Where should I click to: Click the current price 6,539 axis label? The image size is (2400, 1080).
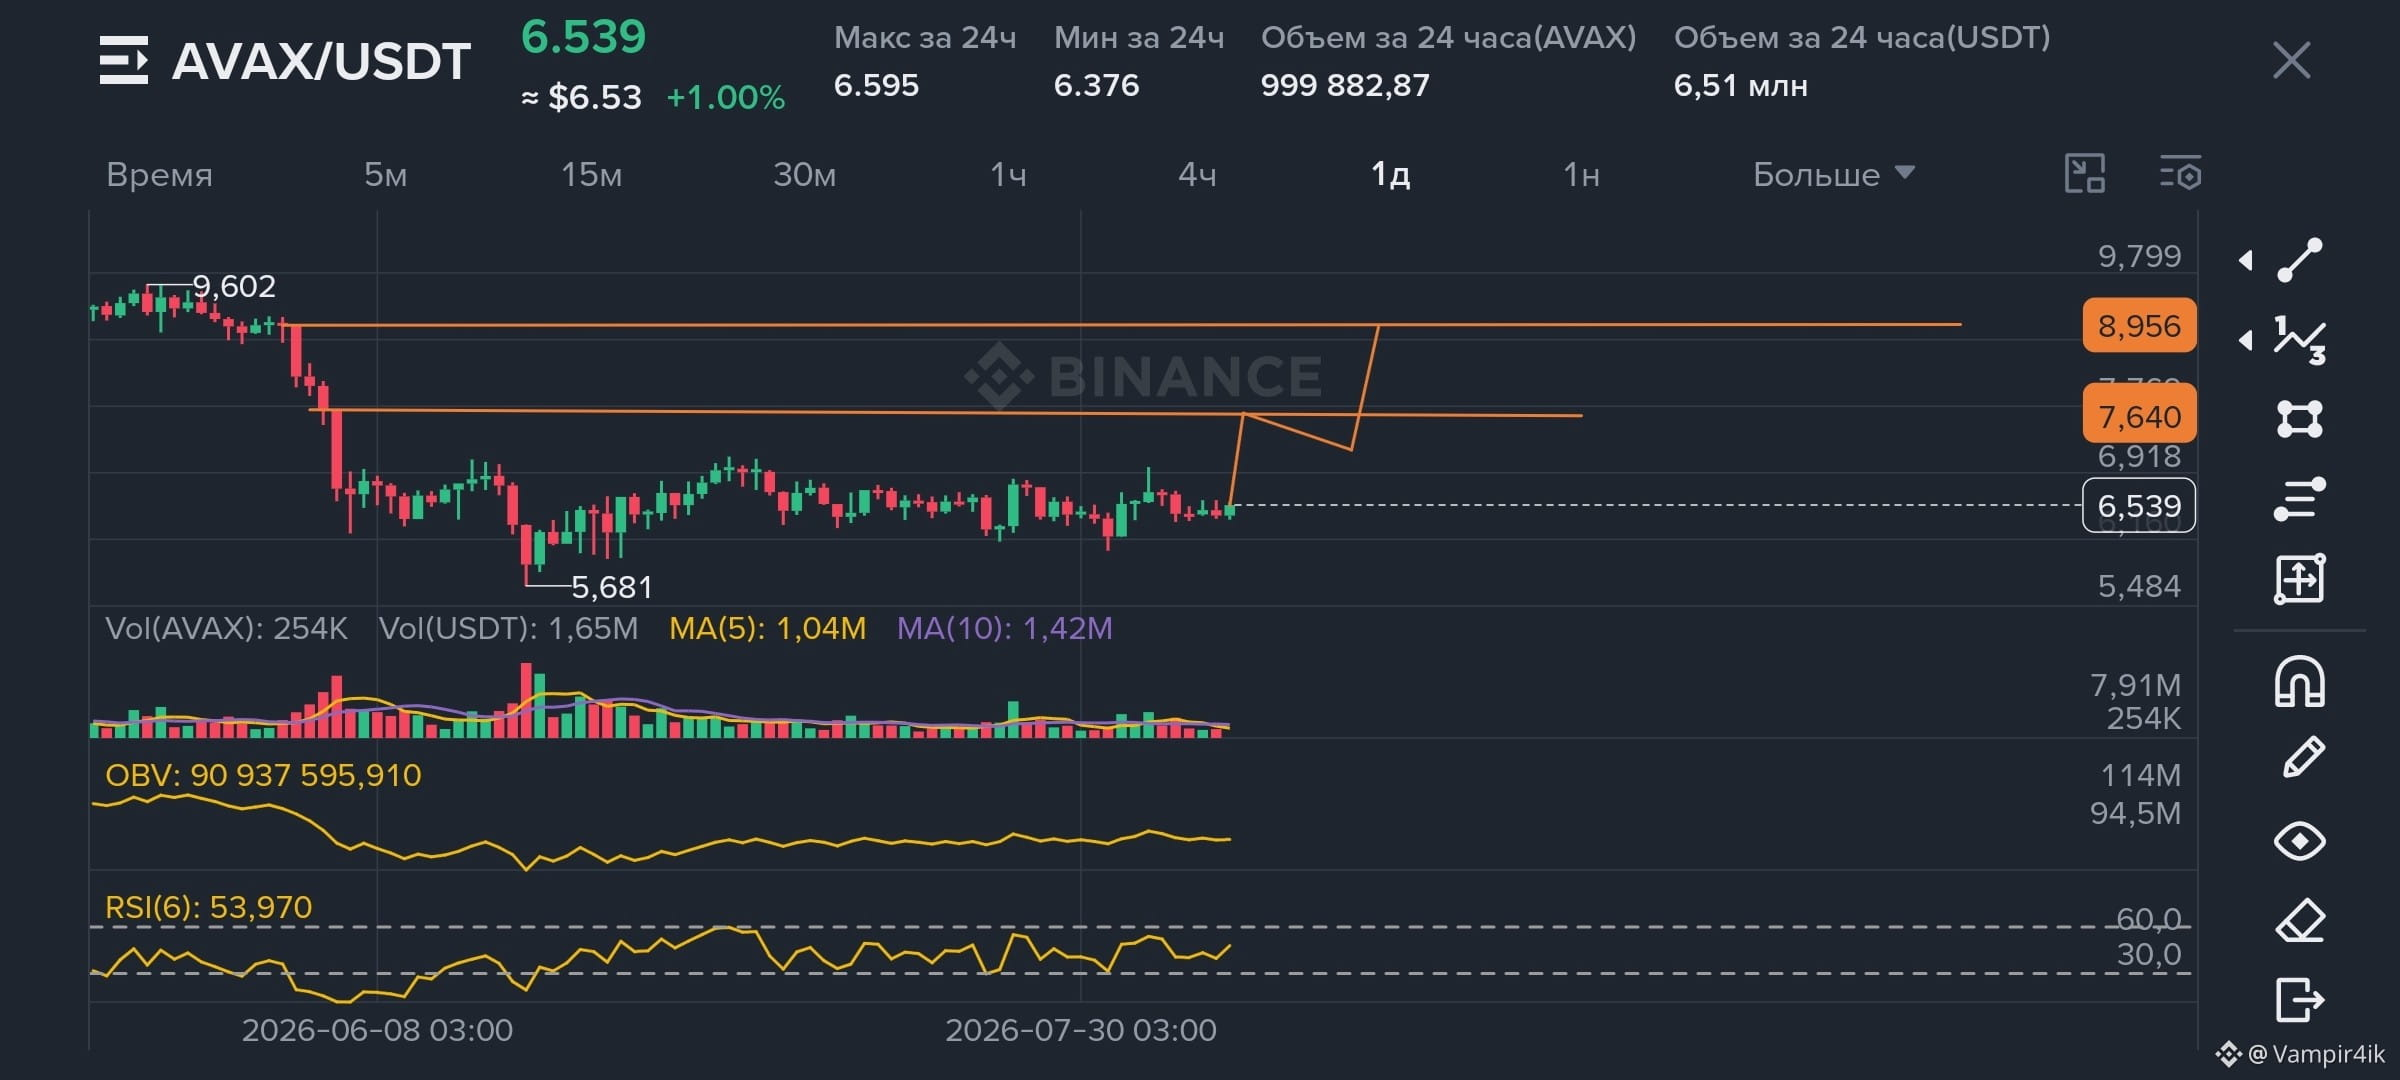tap(2139, 506)
